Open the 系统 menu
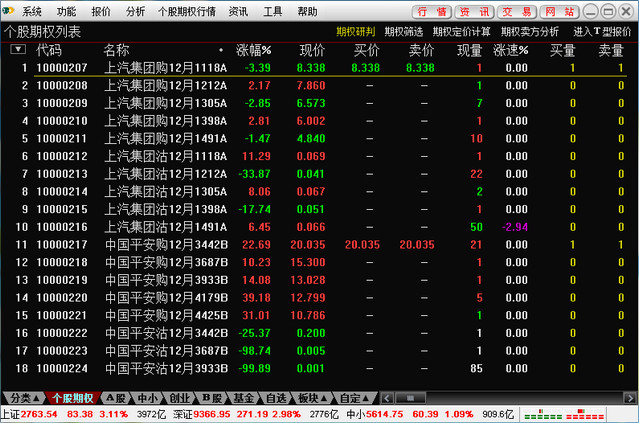This screenshot has height=423, width=639. (x=32, y=11)
